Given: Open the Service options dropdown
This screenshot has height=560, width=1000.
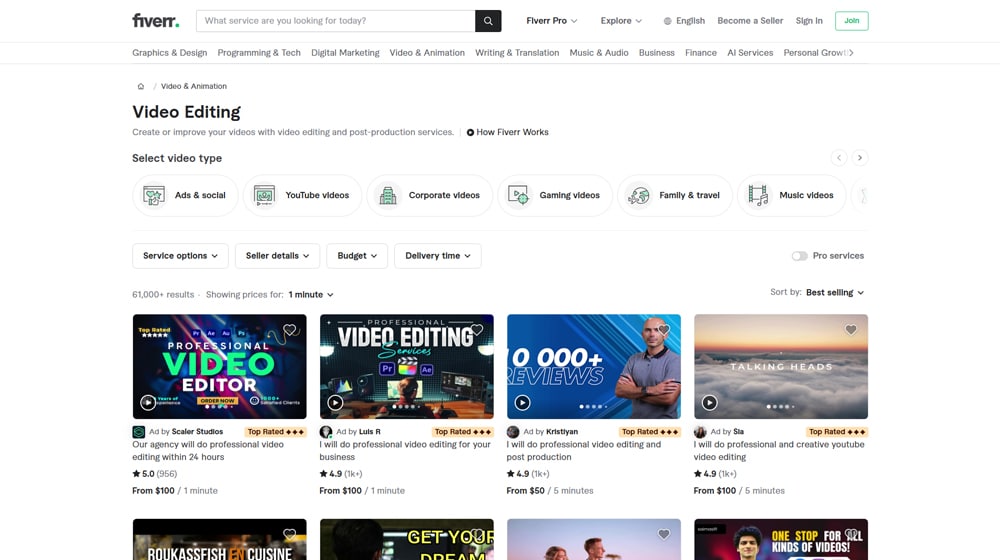Looking at the screenshot, I should (180, 256).
